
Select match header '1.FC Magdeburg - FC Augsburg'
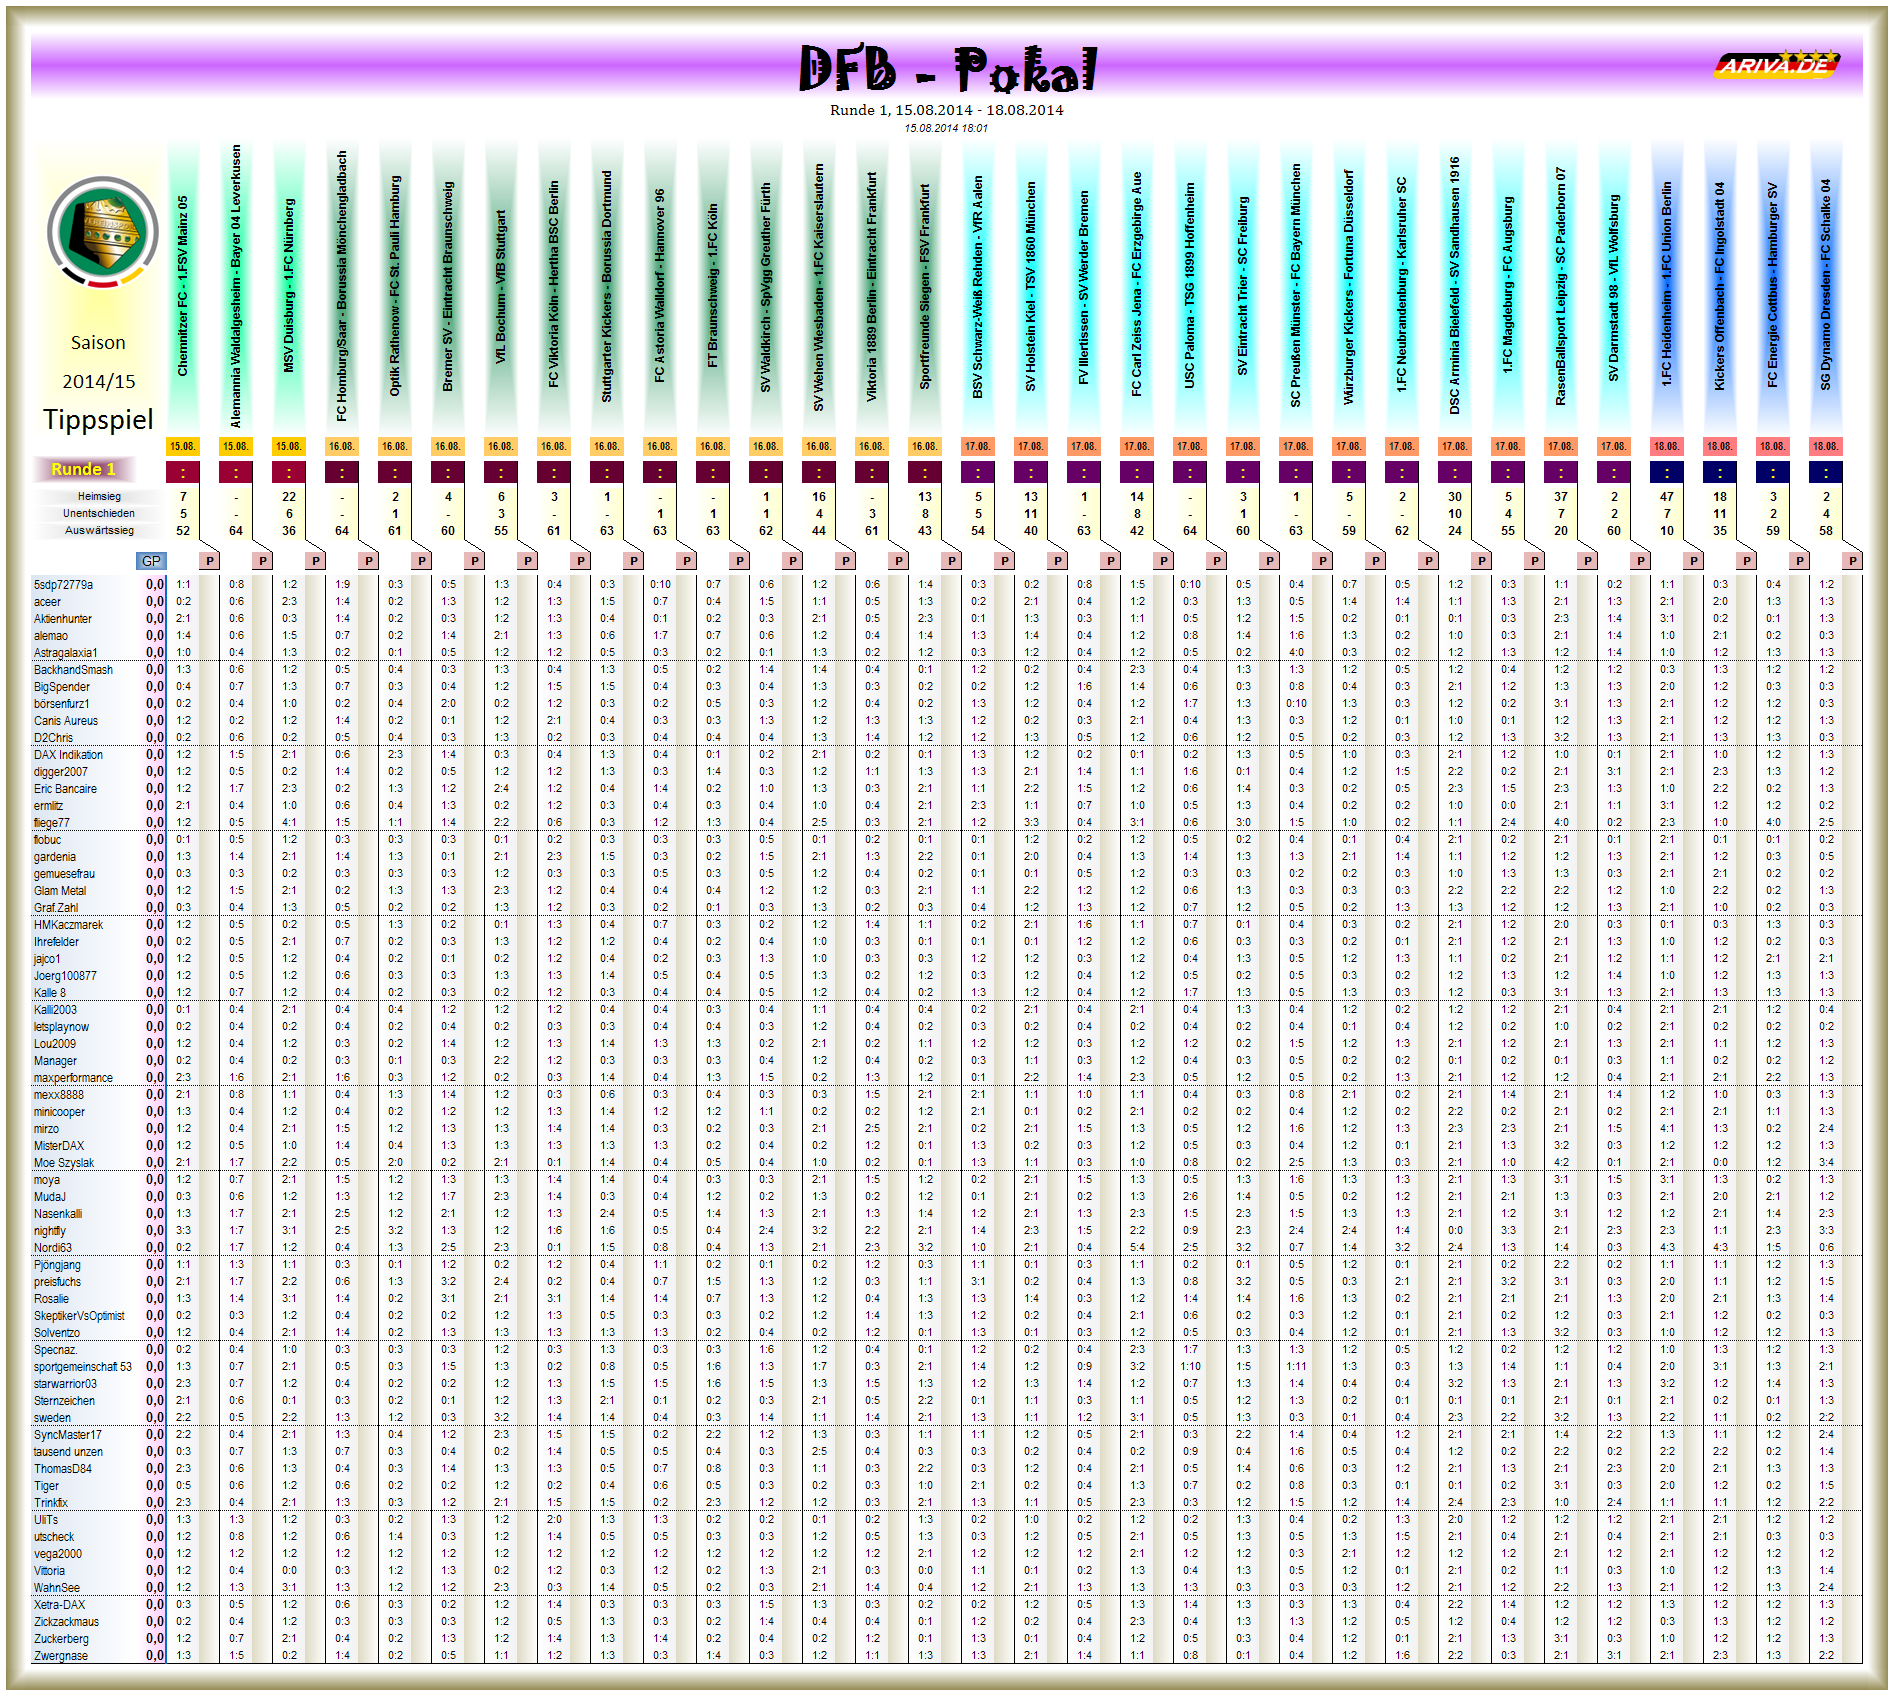[1508, 287]
